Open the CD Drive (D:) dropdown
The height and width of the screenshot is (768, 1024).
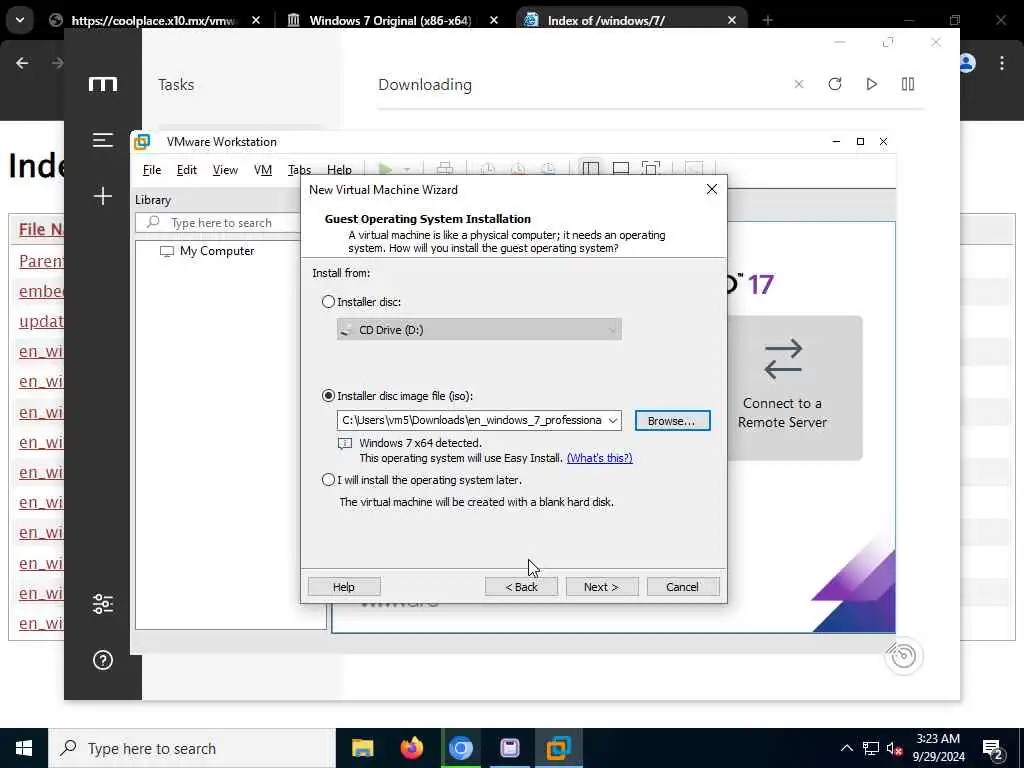[x=479, y=330]
